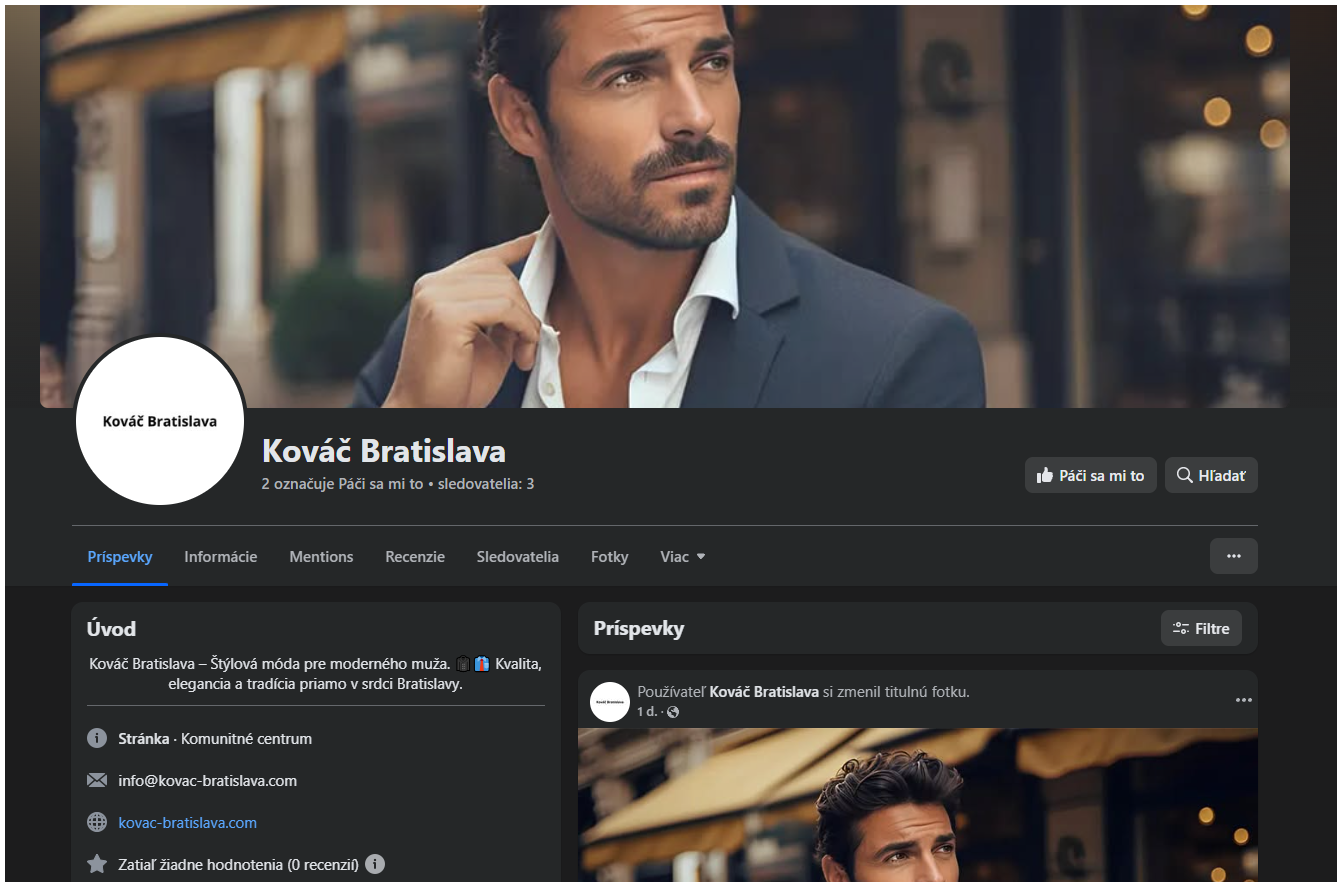1342x887 pixels.
Task: Click the info@kovac-bratislava.com email address
Action: (207, 781)
